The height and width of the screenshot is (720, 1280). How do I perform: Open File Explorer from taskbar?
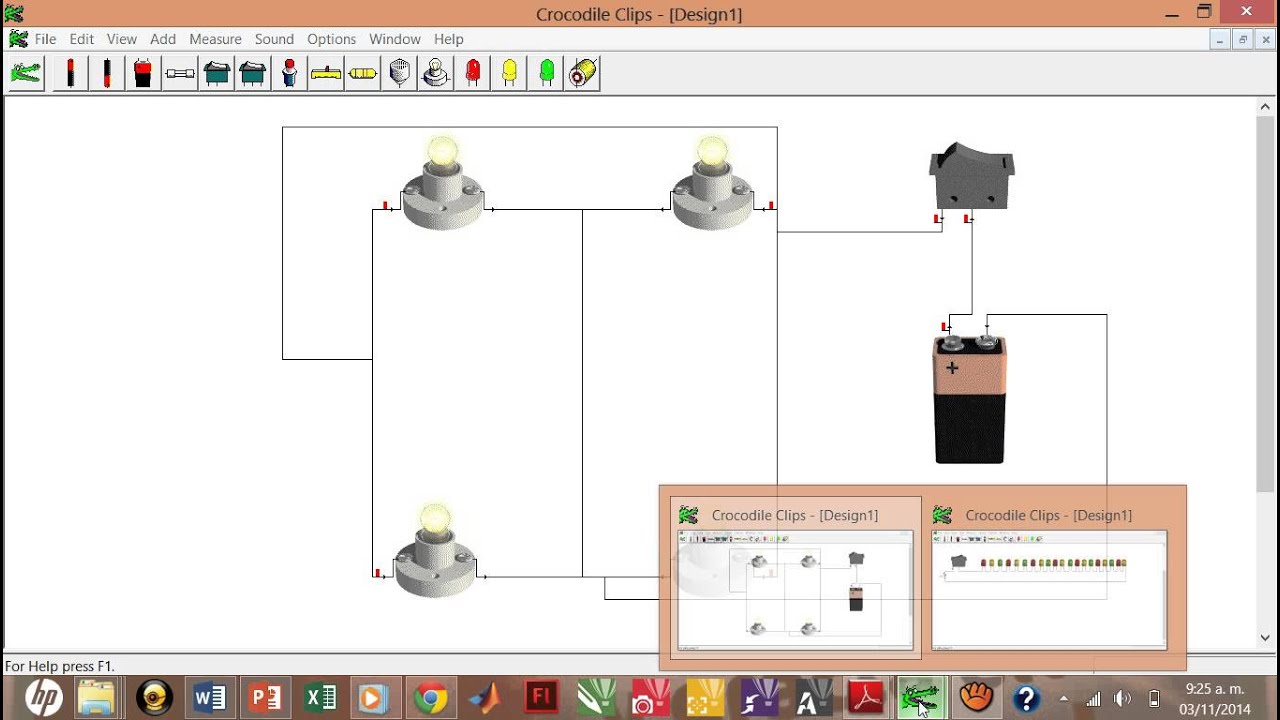pyautogui.click(x=97, y=697)
